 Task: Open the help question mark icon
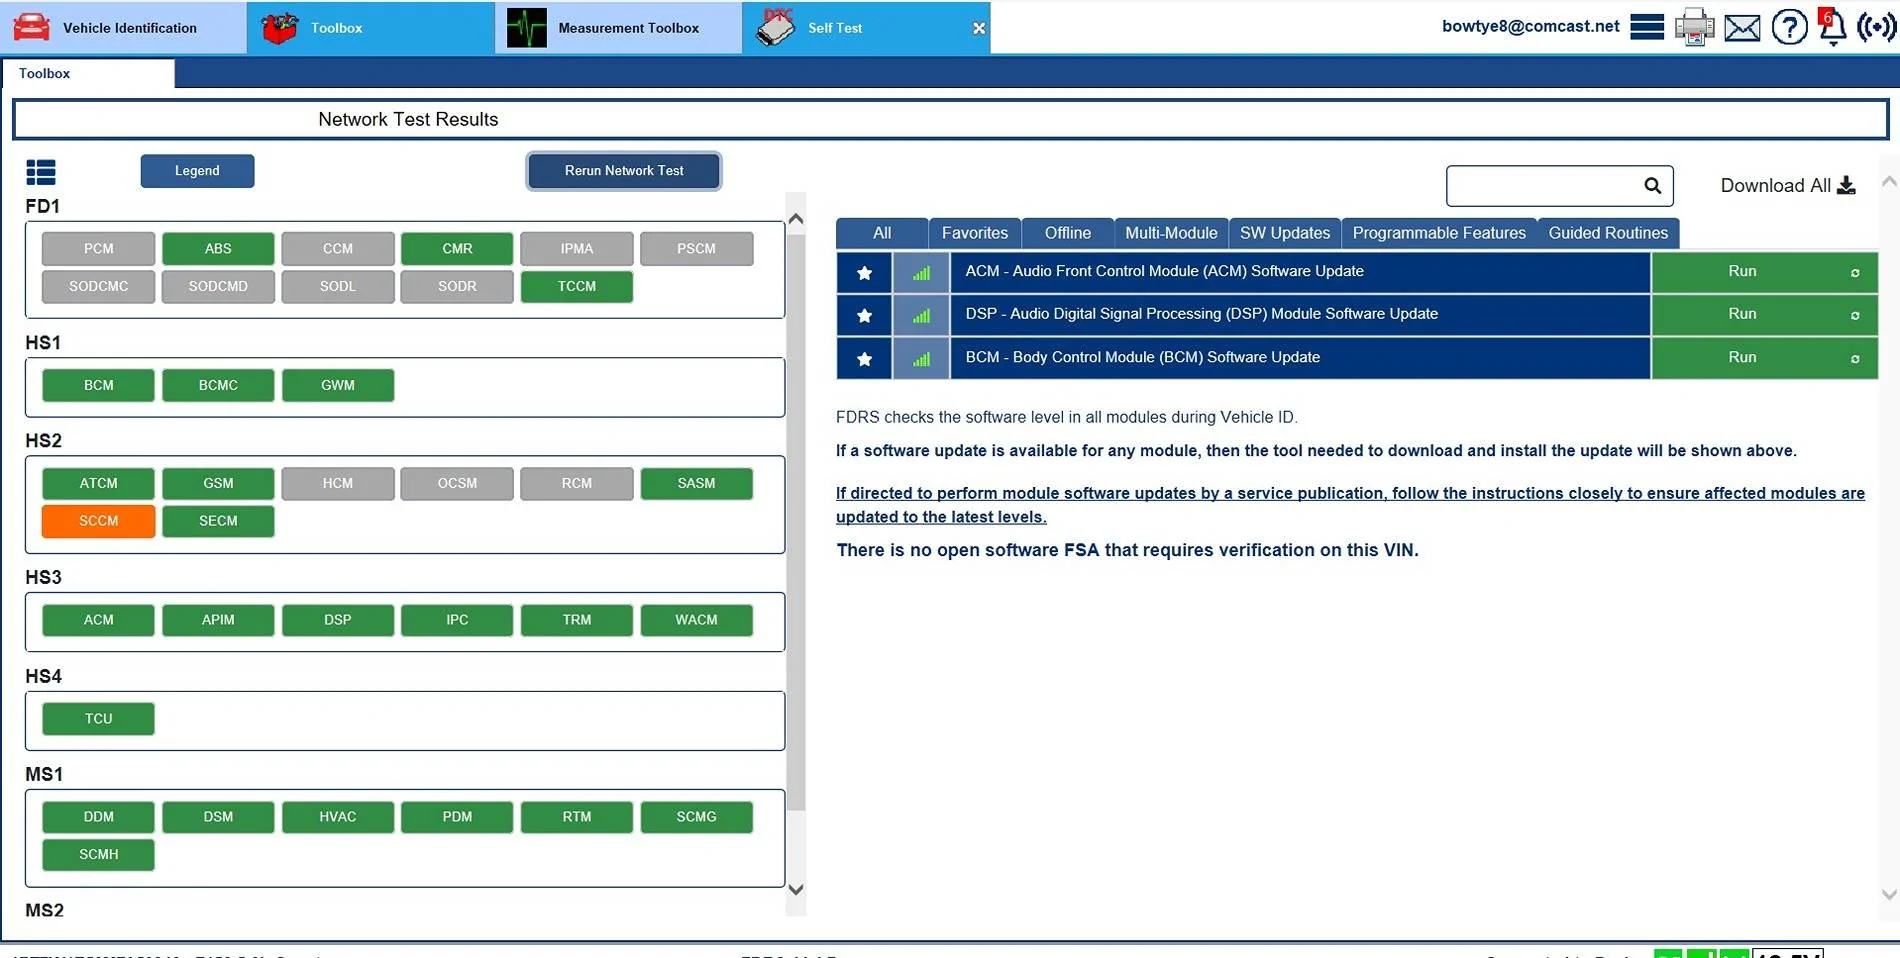pos(1789,27)
